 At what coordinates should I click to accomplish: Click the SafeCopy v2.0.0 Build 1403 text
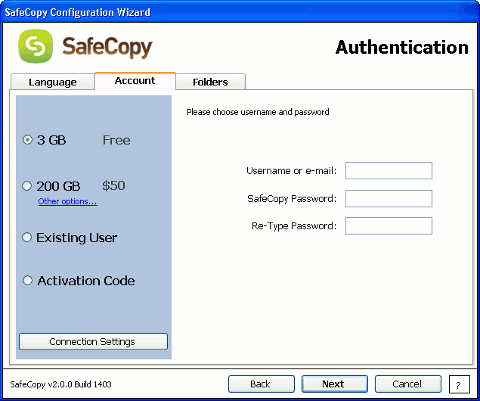coord(61,384)
